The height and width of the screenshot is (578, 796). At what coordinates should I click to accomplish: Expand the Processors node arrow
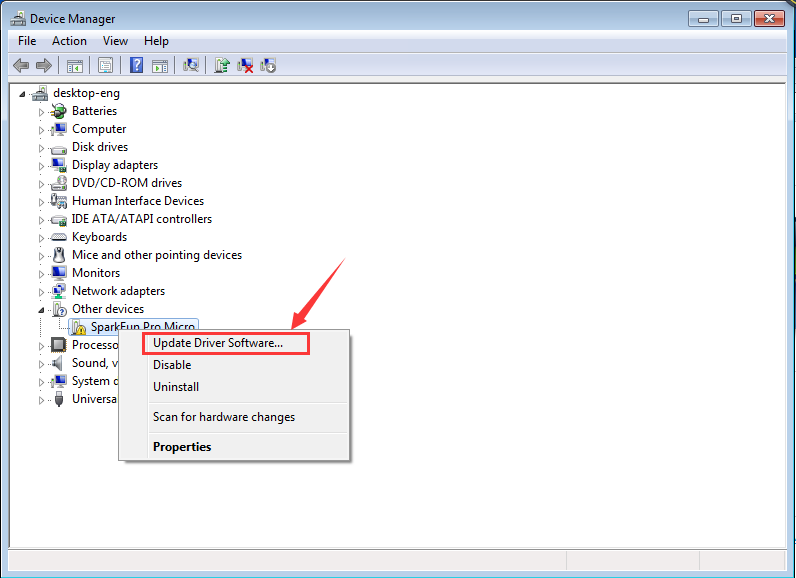pos(41,346)
